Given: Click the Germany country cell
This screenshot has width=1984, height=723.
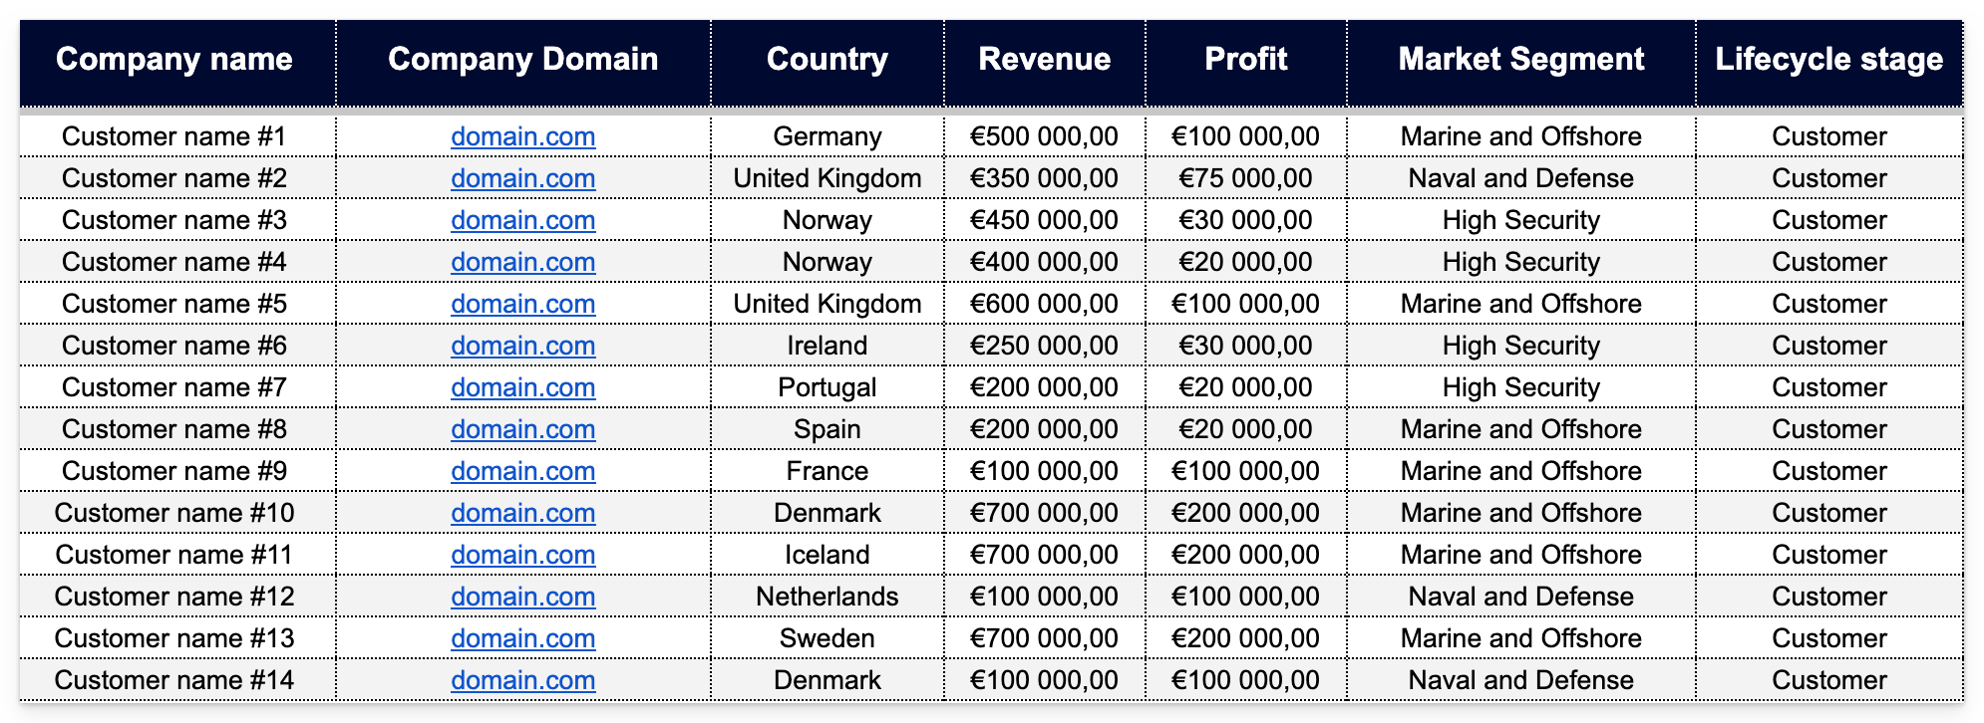Looking at the screenshot, I should (x=827, y=137).
